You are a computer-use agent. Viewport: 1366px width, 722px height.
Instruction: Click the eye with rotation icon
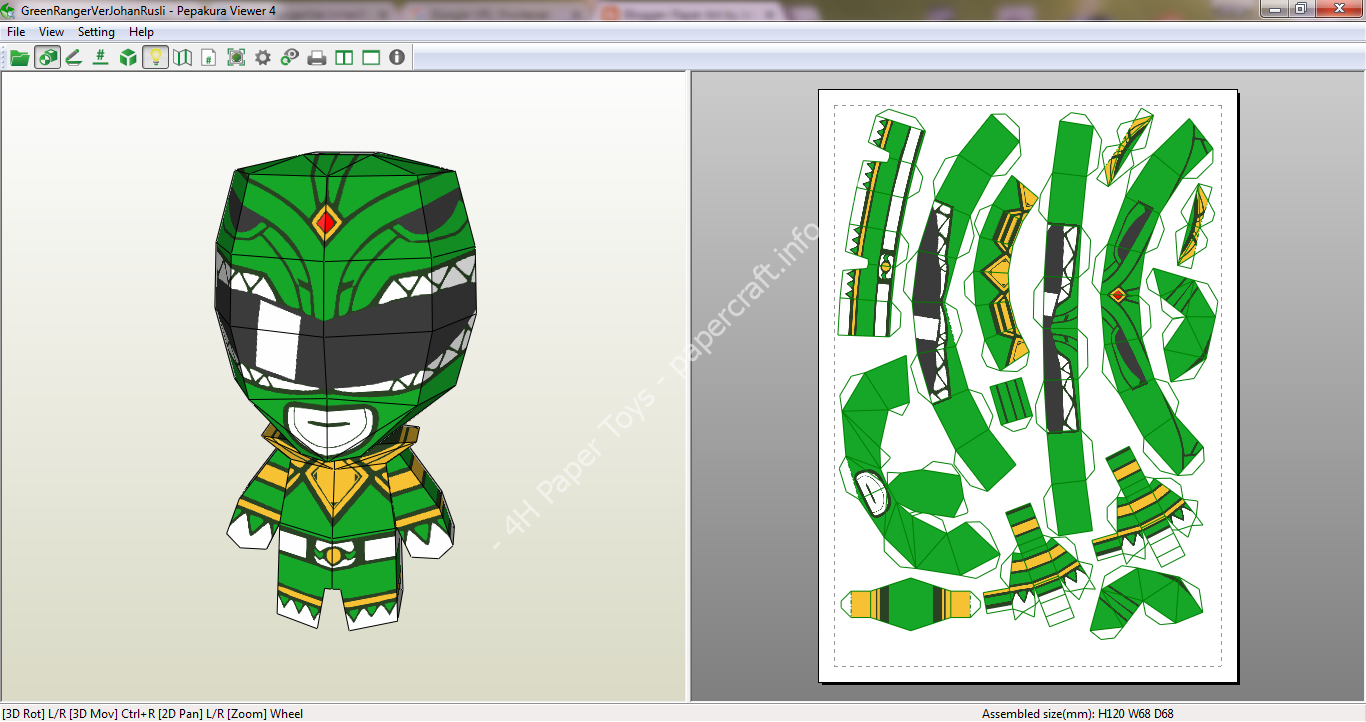pos(290,58)
